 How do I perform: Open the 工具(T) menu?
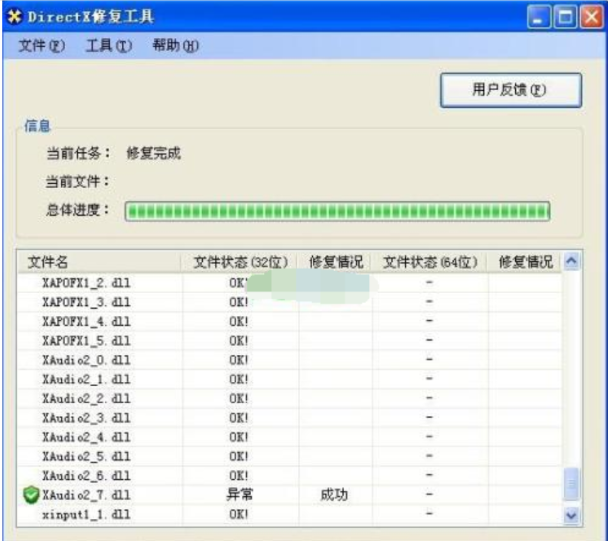[x=109, y=46]
